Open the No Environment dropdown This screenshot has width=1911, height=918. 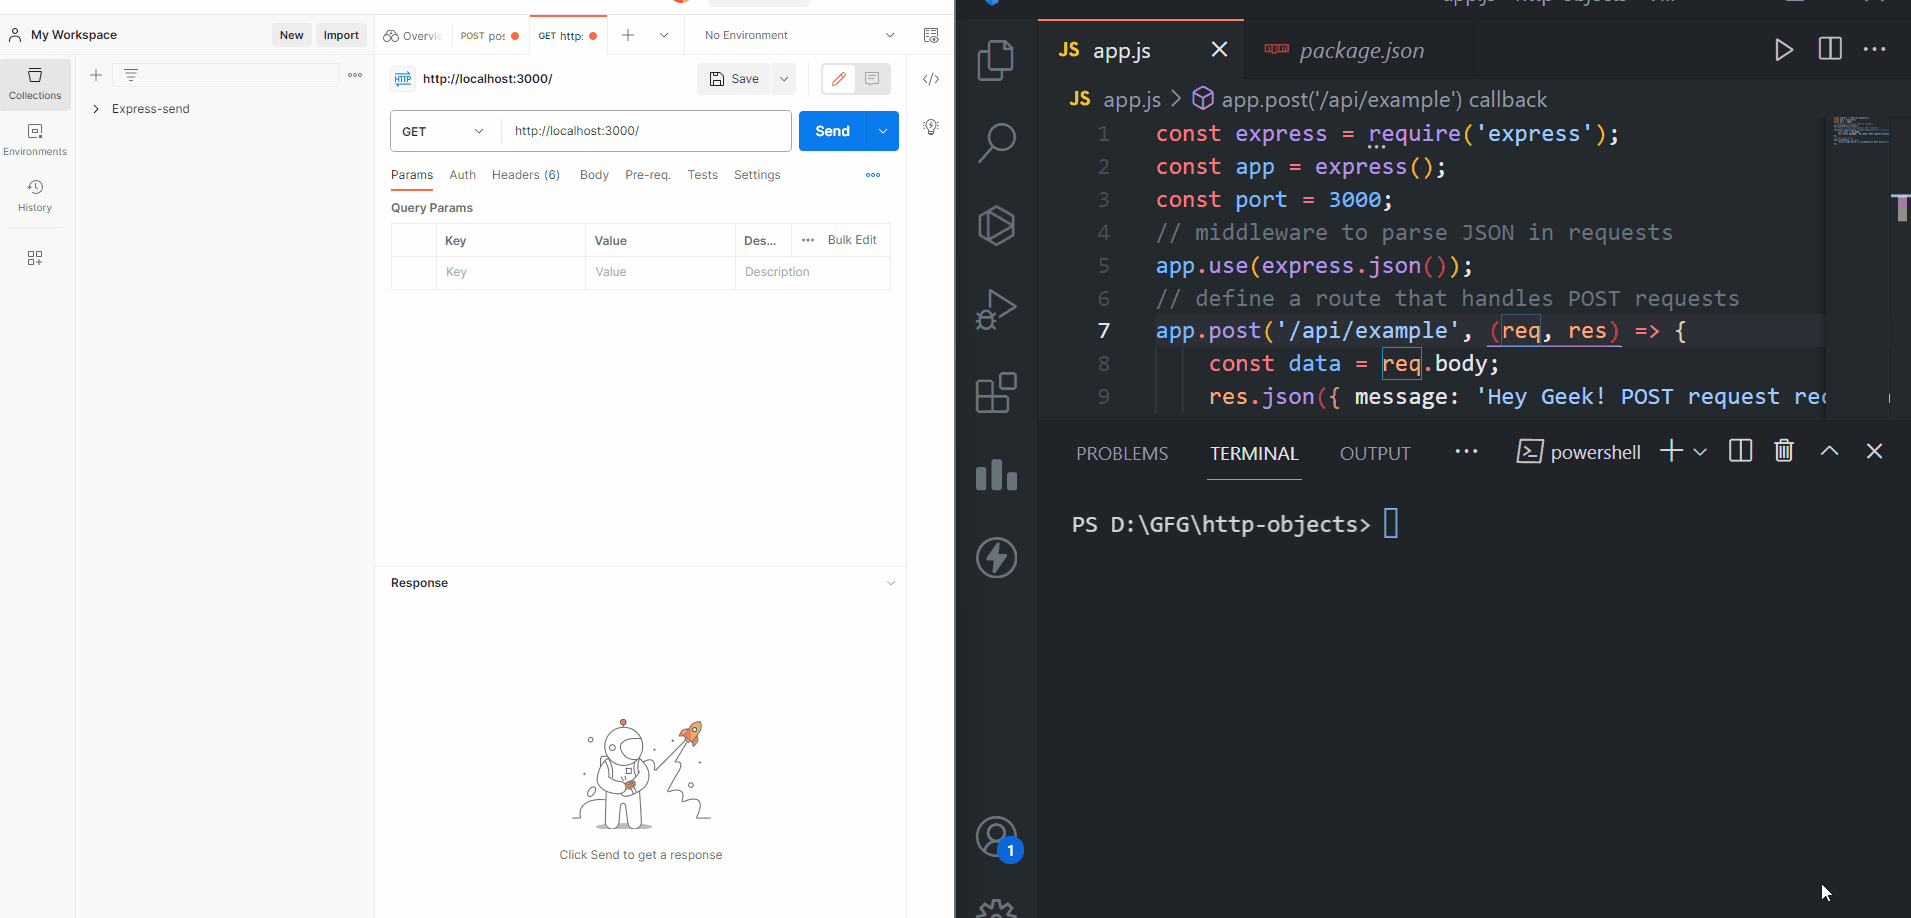799,35
